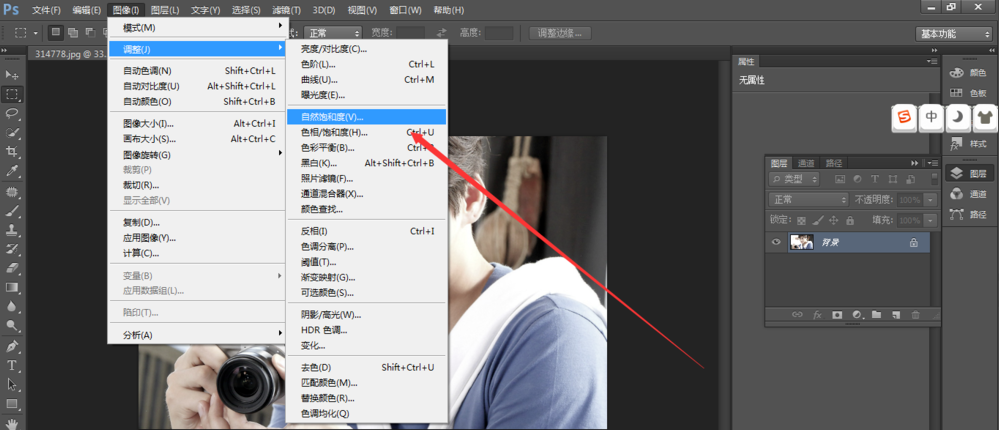Open the 基本功能 workspace dropdown
Viewport: 999px width, 430px height.
[x=953, y=34]
